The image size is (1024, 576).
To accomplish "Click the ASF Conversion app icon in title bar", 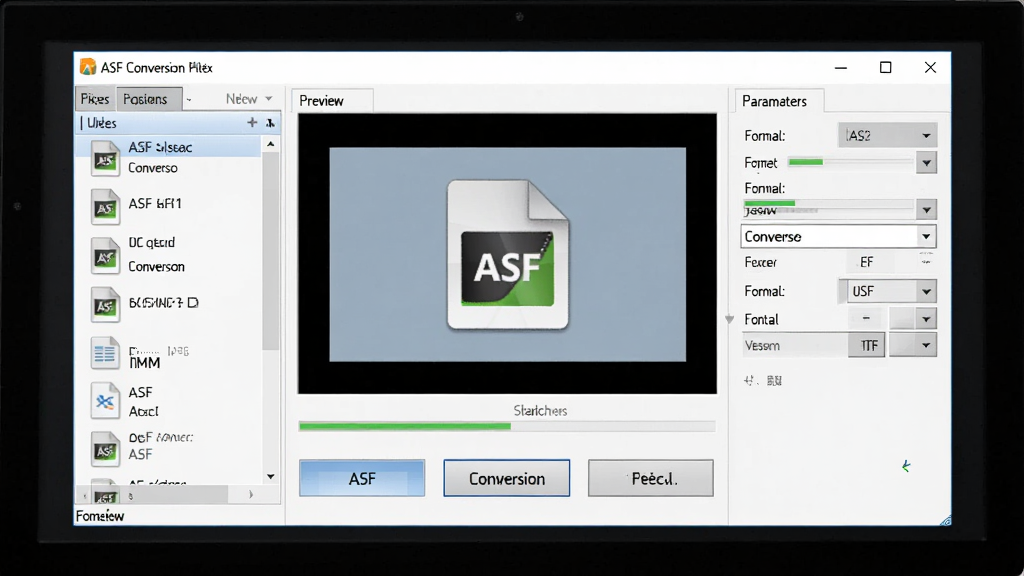I will coord(88,67).
